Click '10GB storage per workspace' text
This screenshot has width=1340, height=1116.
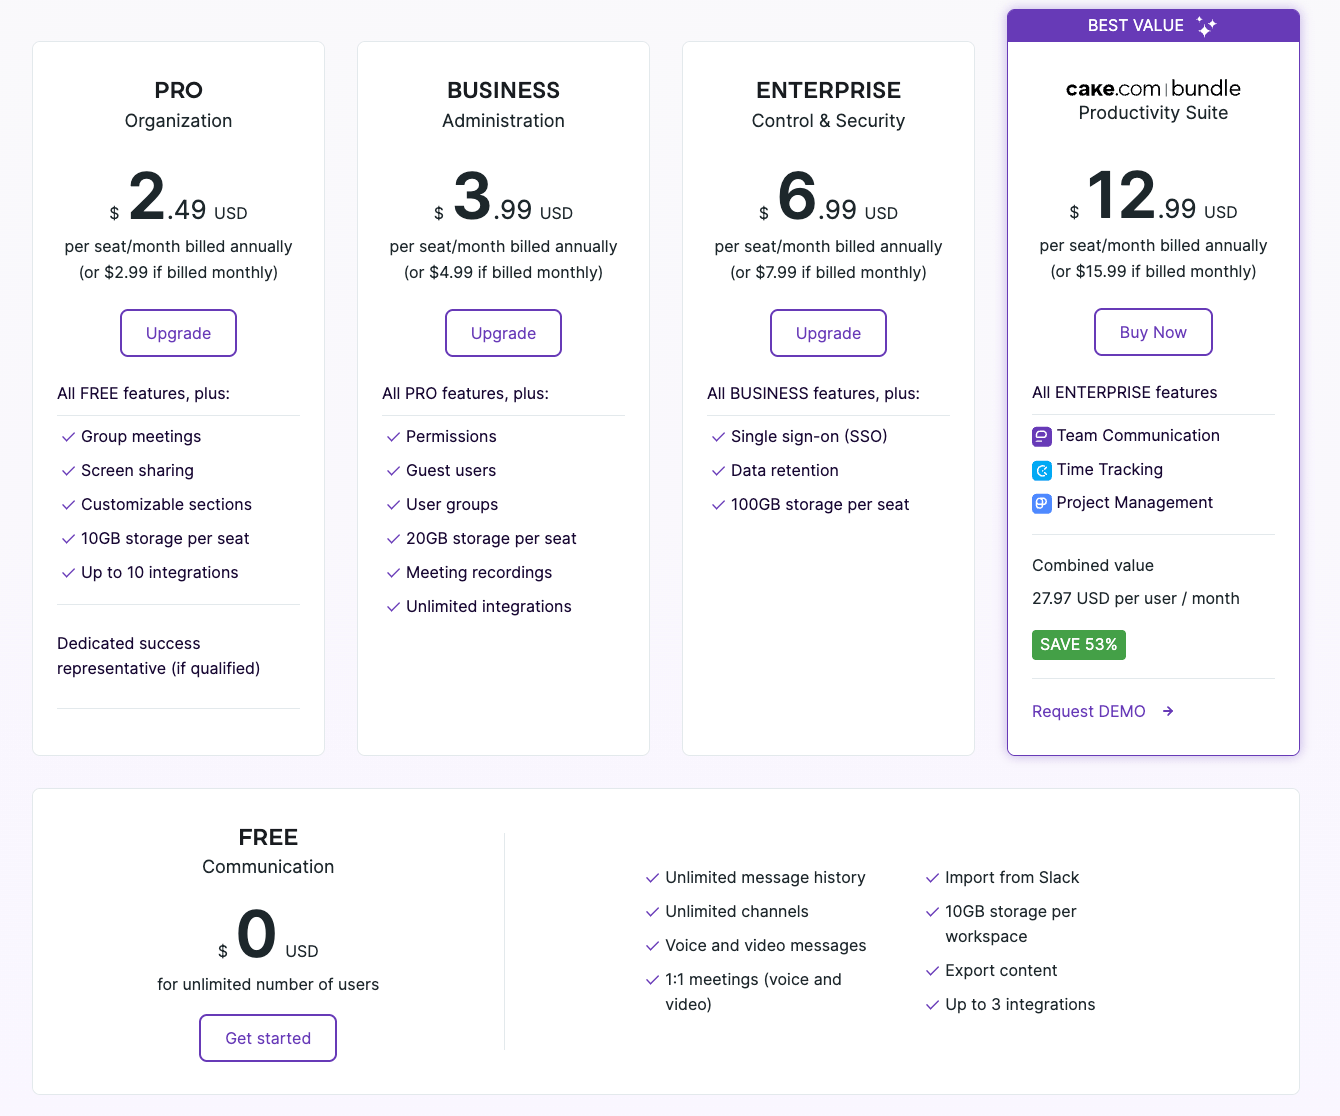tap(1011, 924)
